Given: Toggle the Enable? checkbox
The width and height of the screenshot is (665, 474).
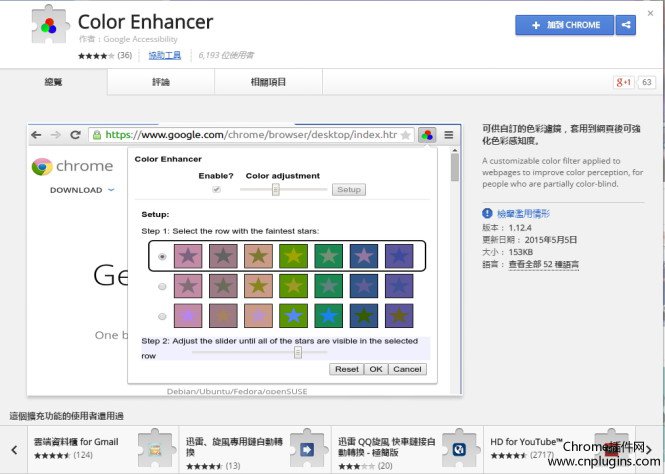Looking at the screenshot, I should tap(216, 189).
